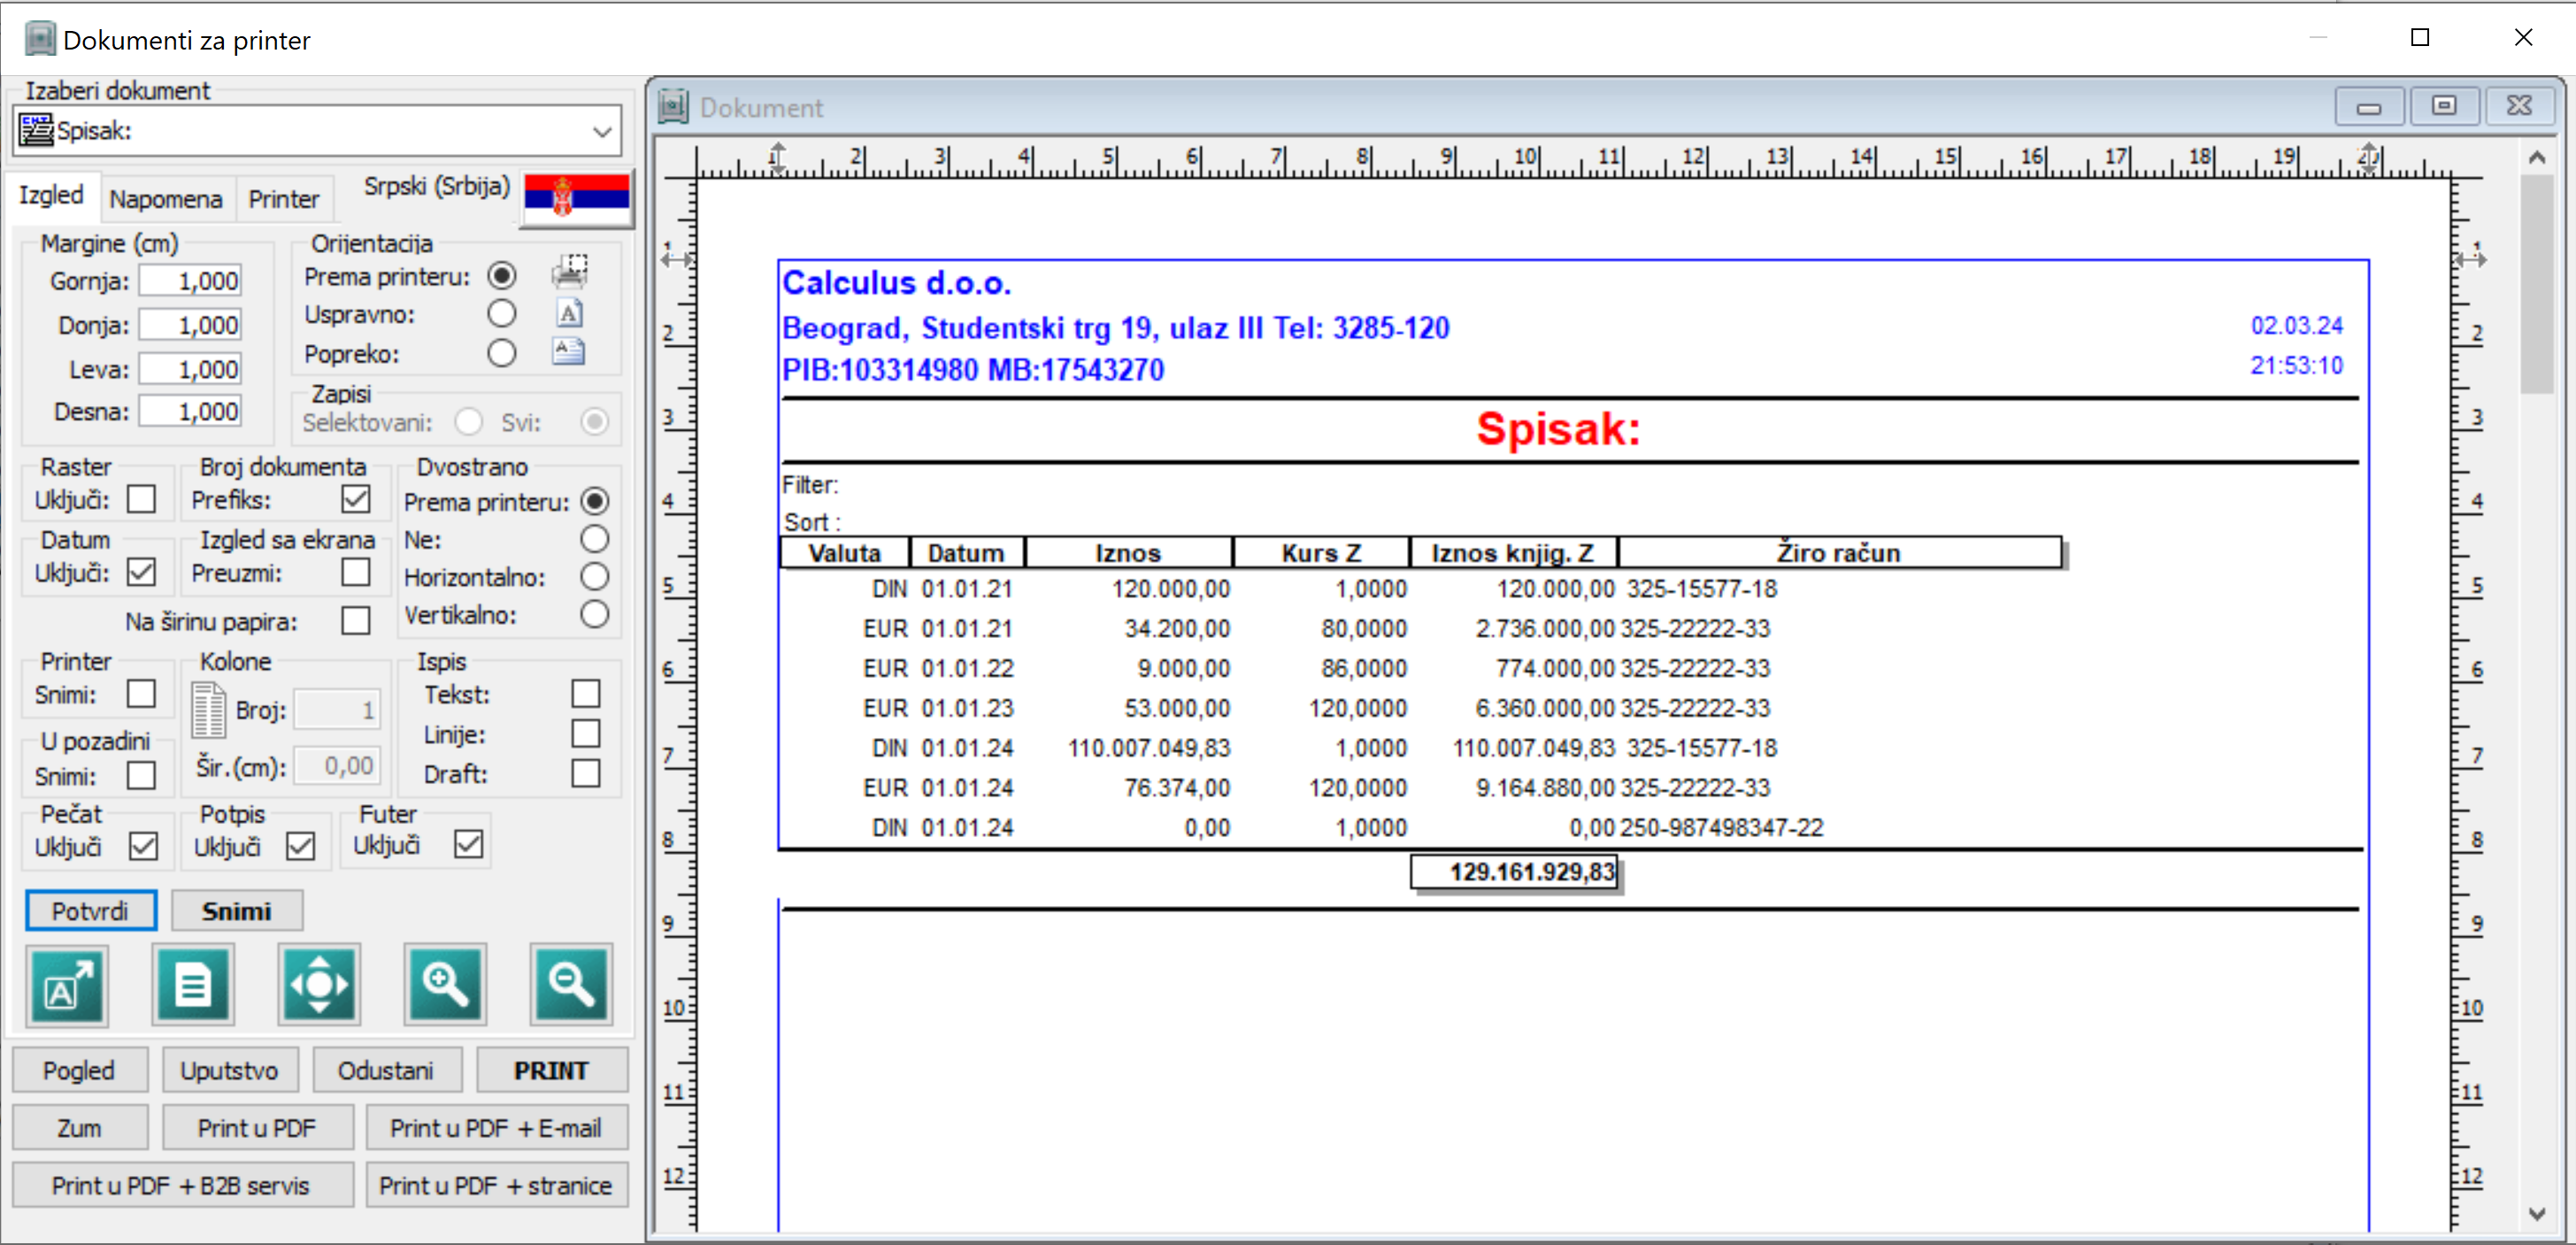The width and height of the screenshot is (2576, 1245).
Task: Switch to the Napomena tab
Action: point(166,199)
